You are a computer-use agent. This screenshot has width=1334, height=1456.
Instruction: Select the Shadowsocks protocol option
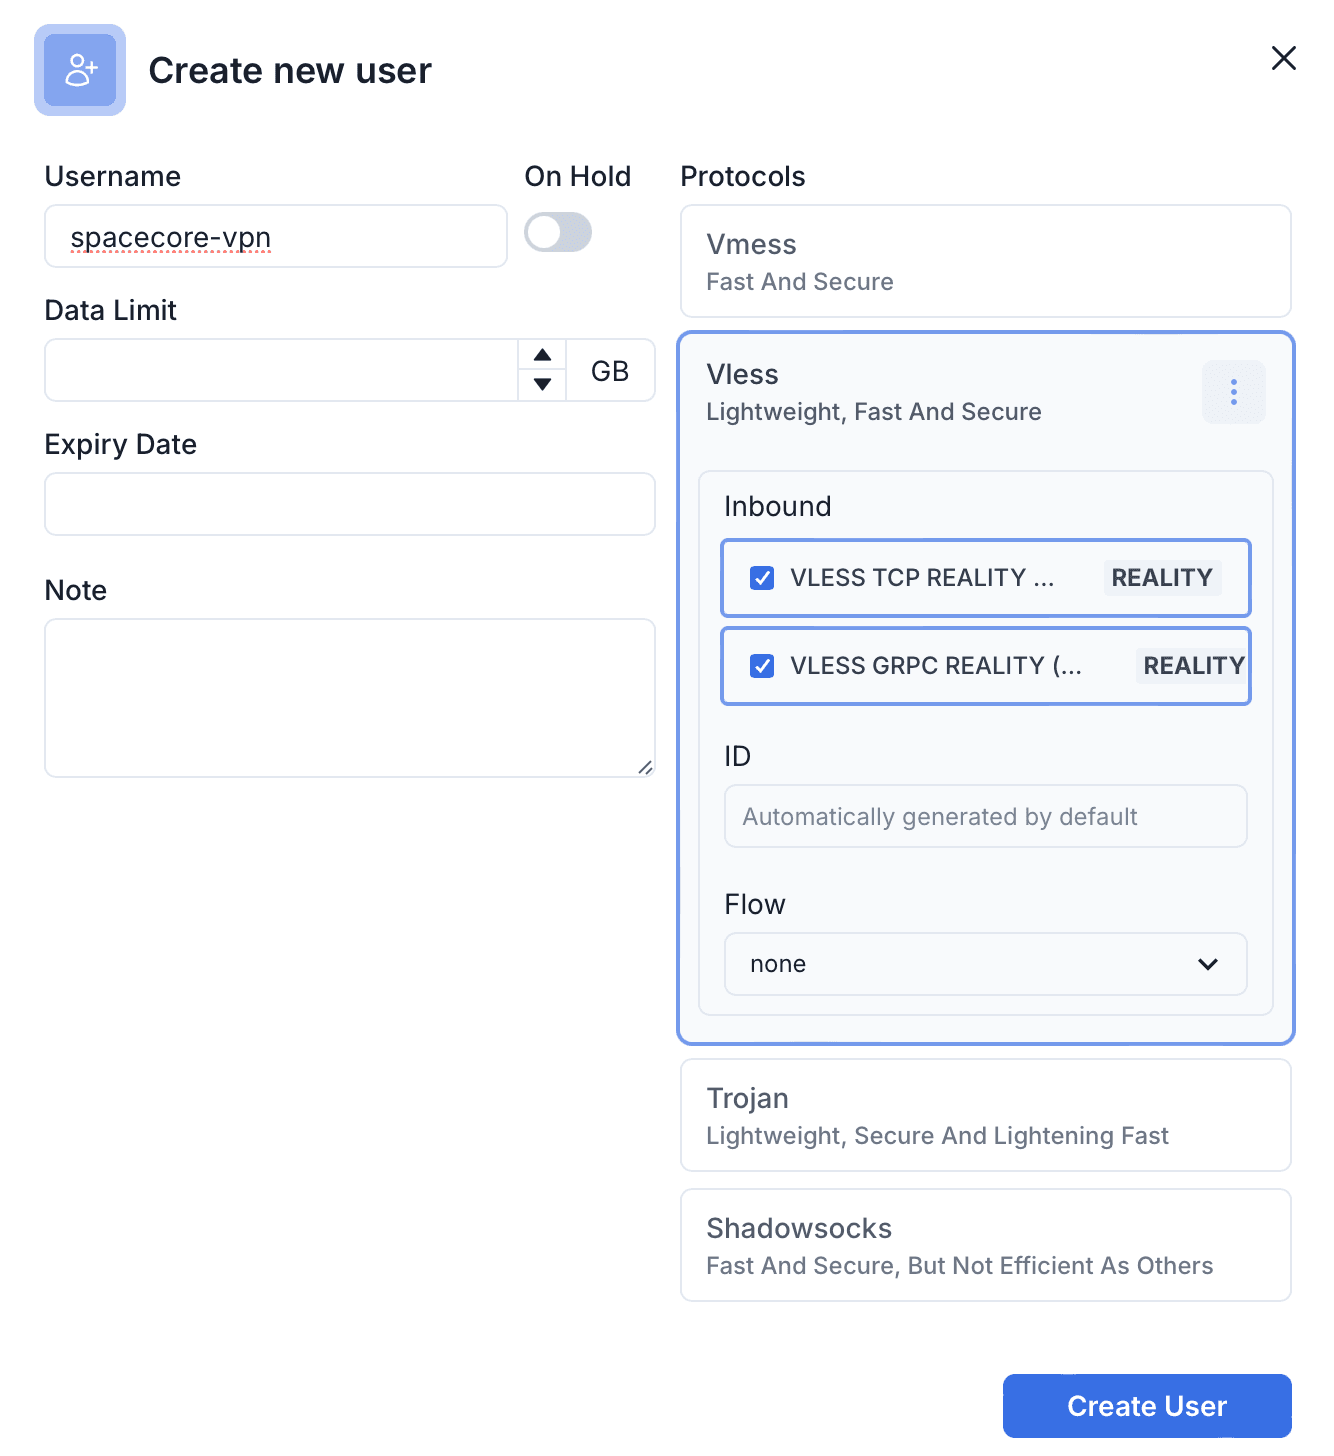coord(985,1245)
